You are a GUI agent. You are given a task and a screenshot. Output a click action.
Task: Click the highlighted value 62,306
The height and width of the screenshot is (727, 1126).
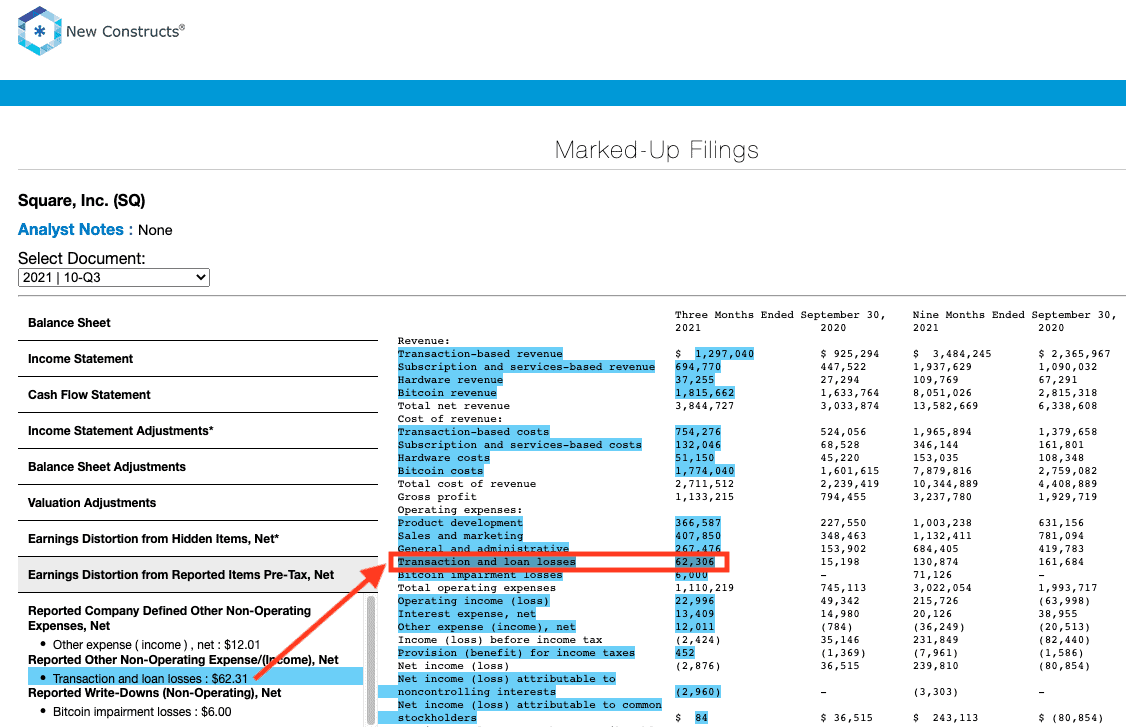point(694,562)
